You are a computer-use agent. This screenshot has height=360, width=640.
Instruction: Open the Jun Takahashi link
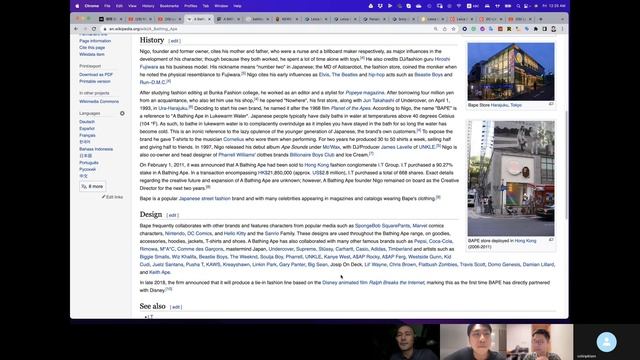pos(378,100)
